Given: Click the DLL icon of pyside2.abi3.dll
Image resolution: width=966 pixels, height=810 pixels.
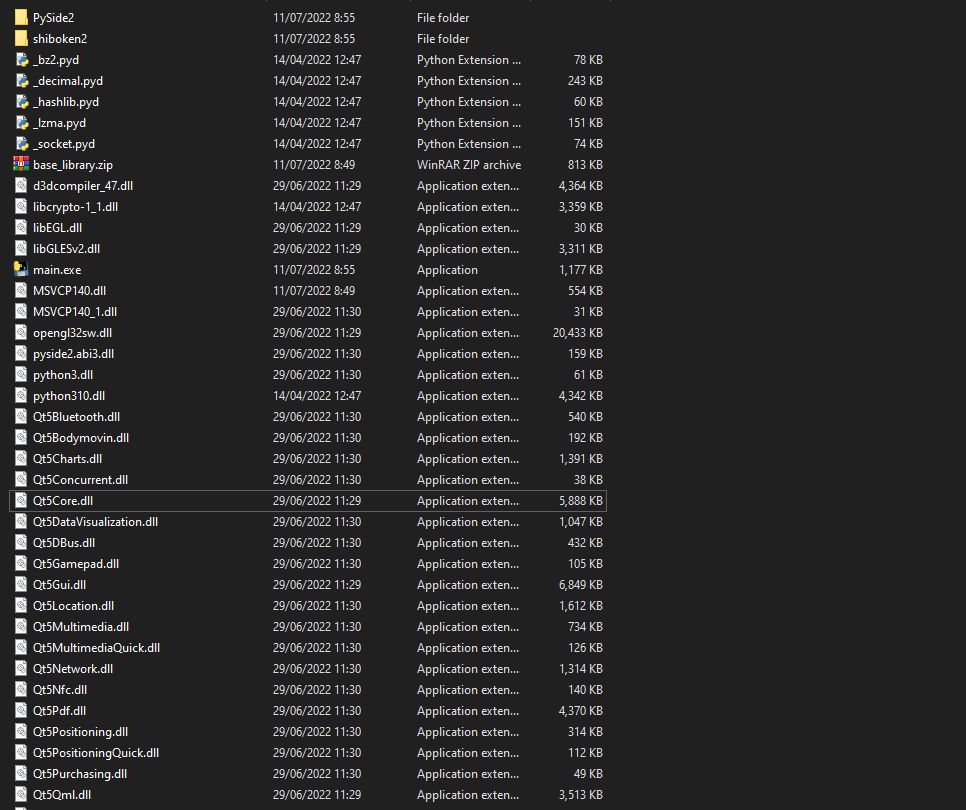Looking at the screenshot, I should tap(22, 354).
